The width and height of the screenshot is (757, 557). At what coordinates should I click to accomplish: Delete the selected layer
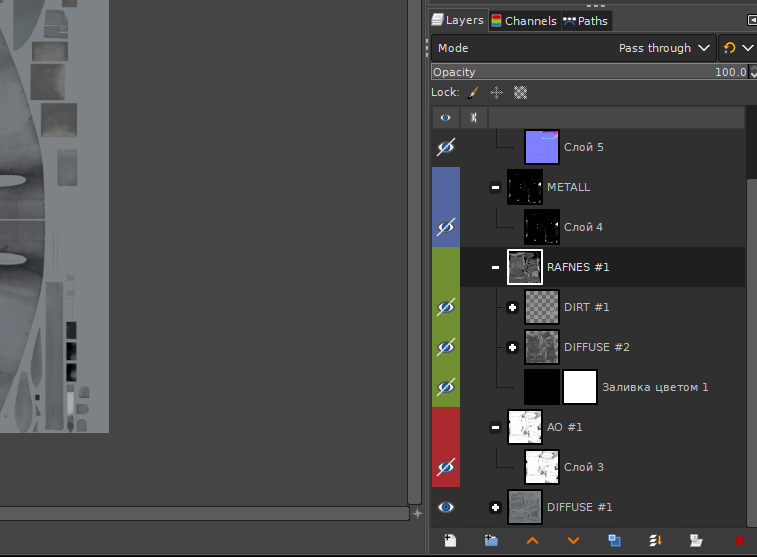coord(739,541)
